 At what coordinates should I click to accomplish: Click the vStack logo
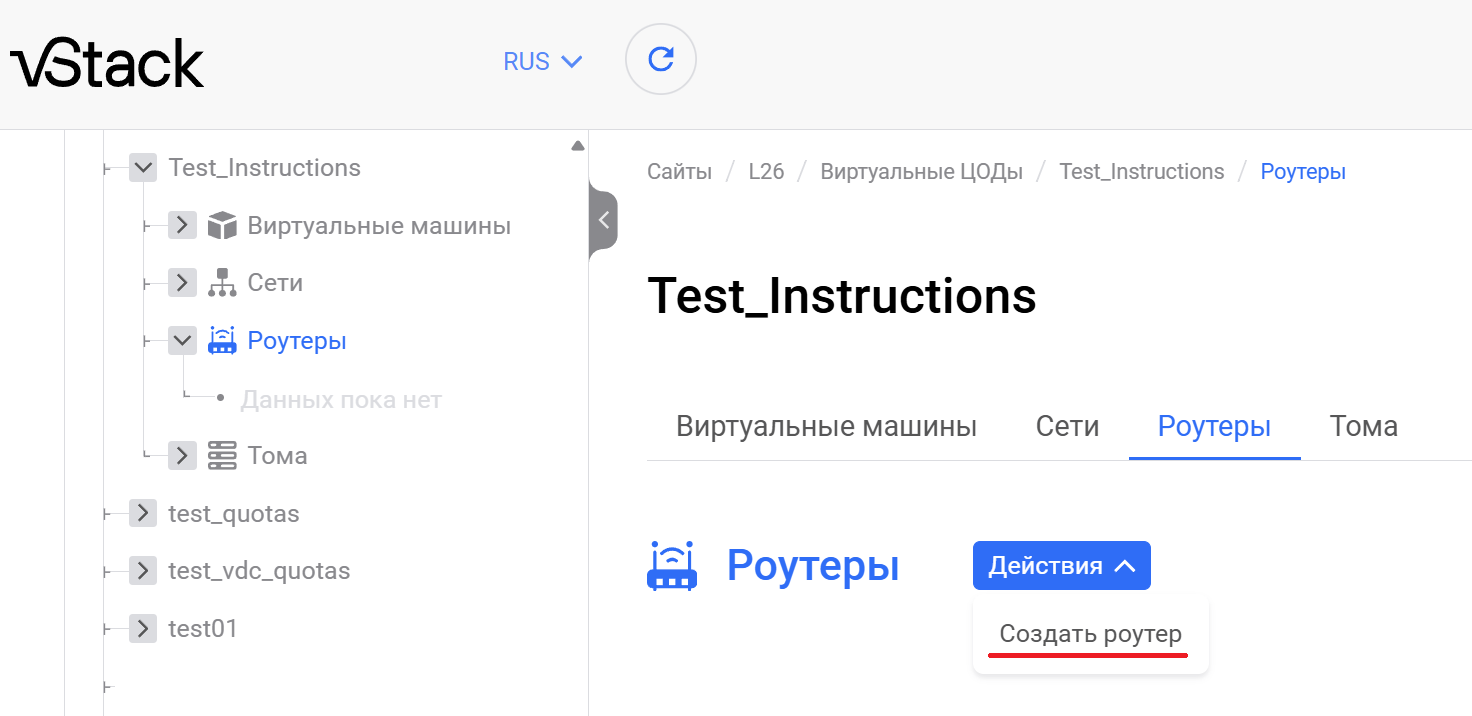pos(107,63)
